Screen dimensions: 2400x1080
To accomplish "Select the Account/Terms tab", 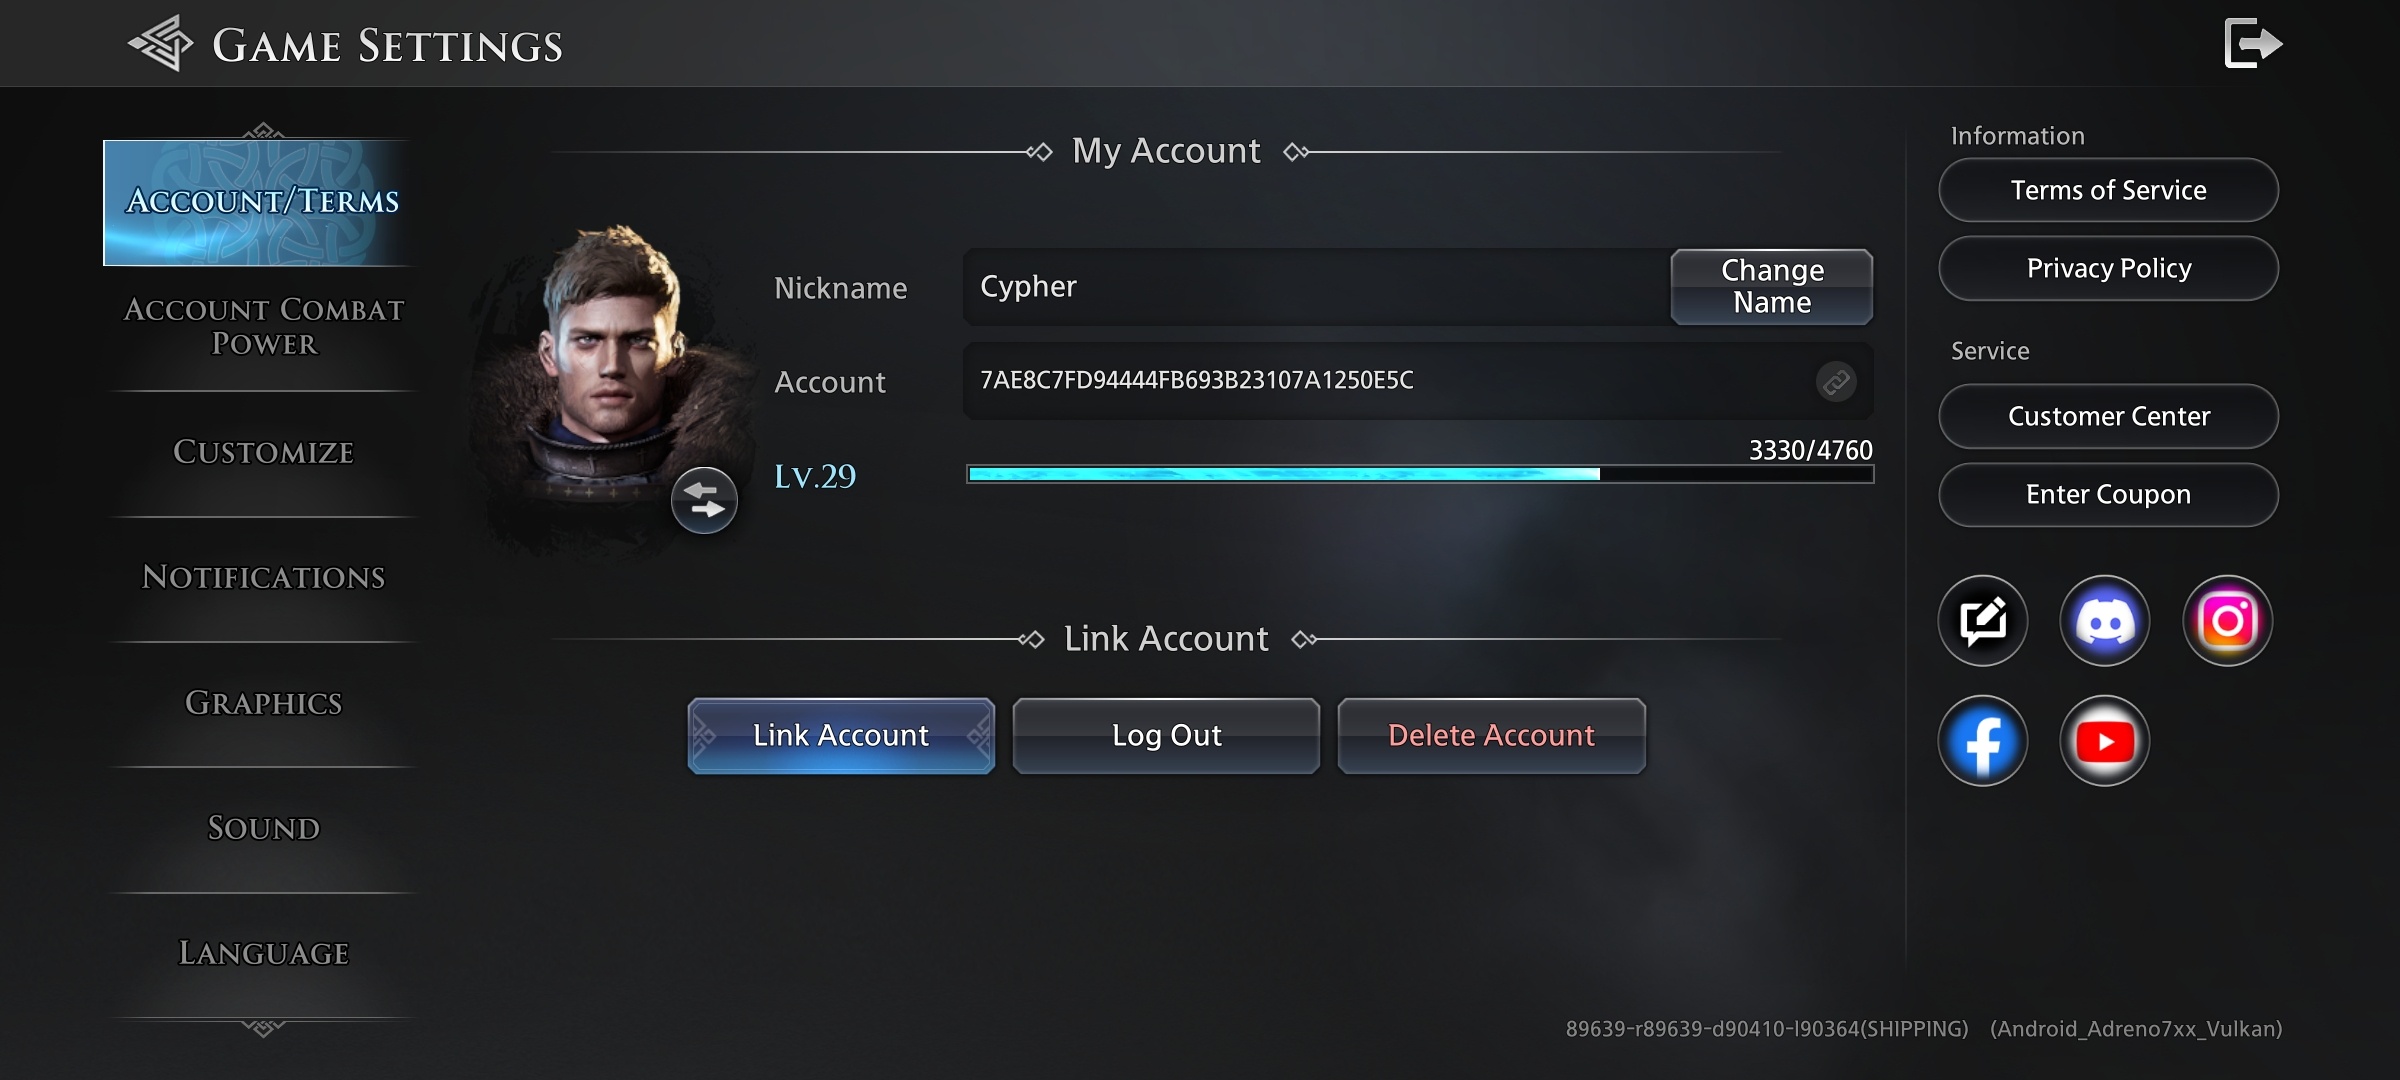I will point(262,199).
